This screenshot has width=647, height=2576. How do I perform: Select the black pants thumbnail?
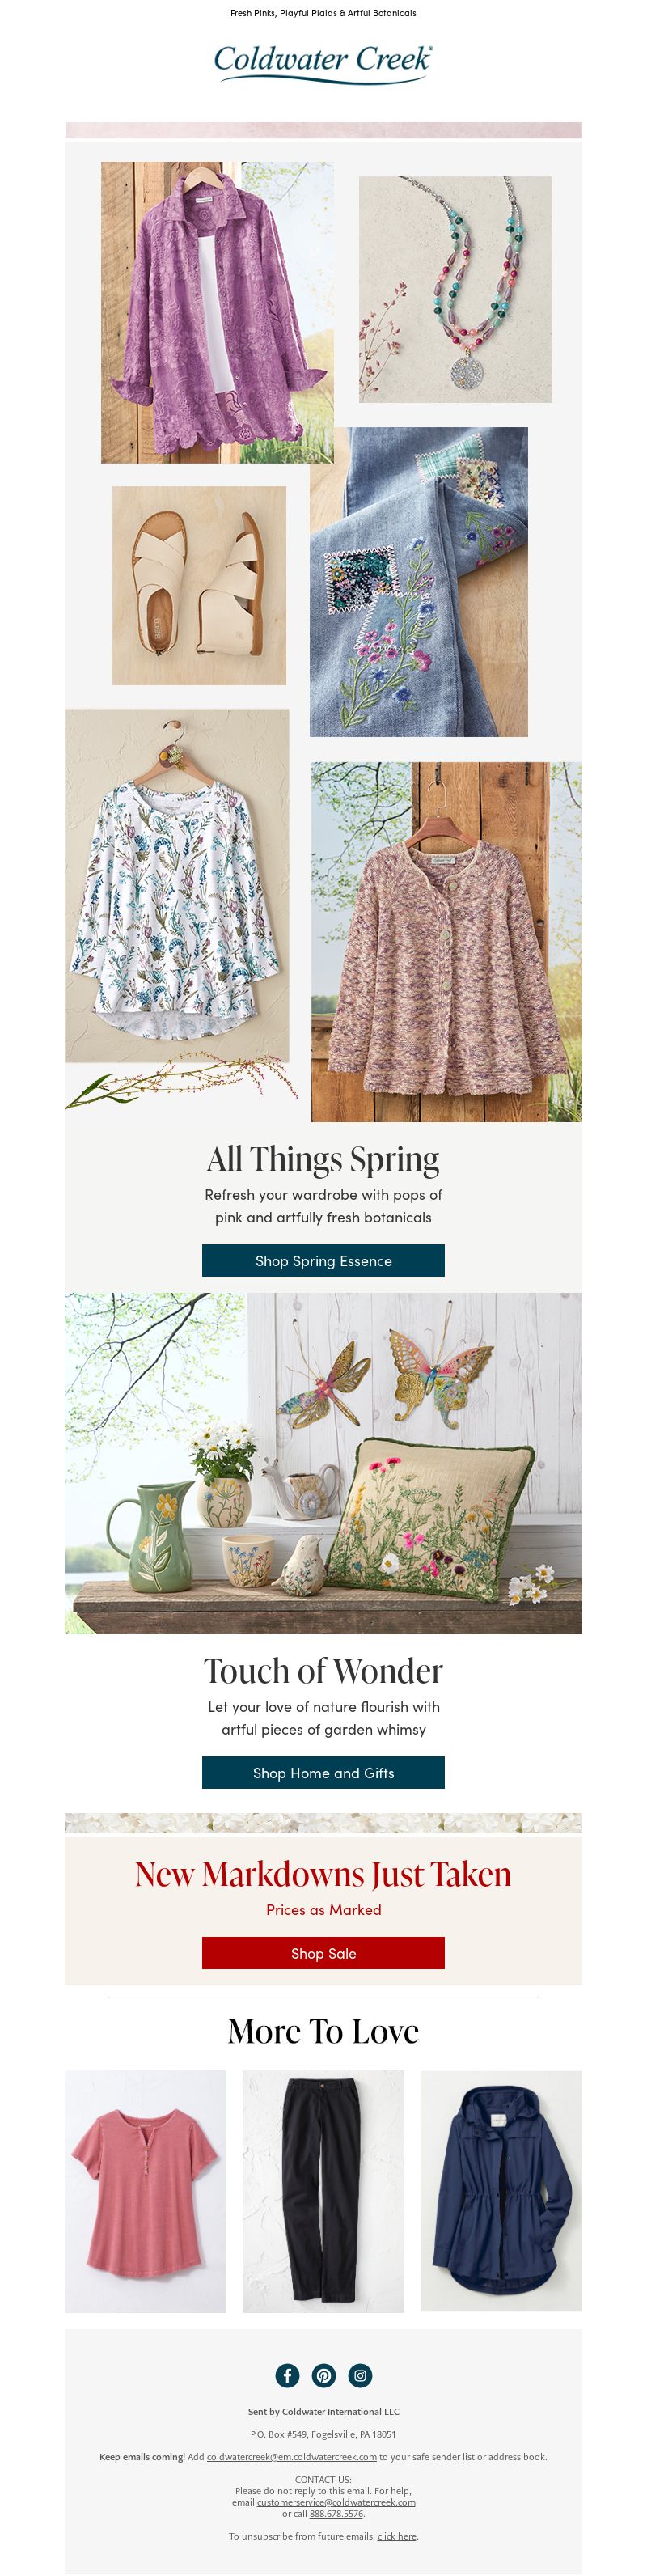(323, 2191)
